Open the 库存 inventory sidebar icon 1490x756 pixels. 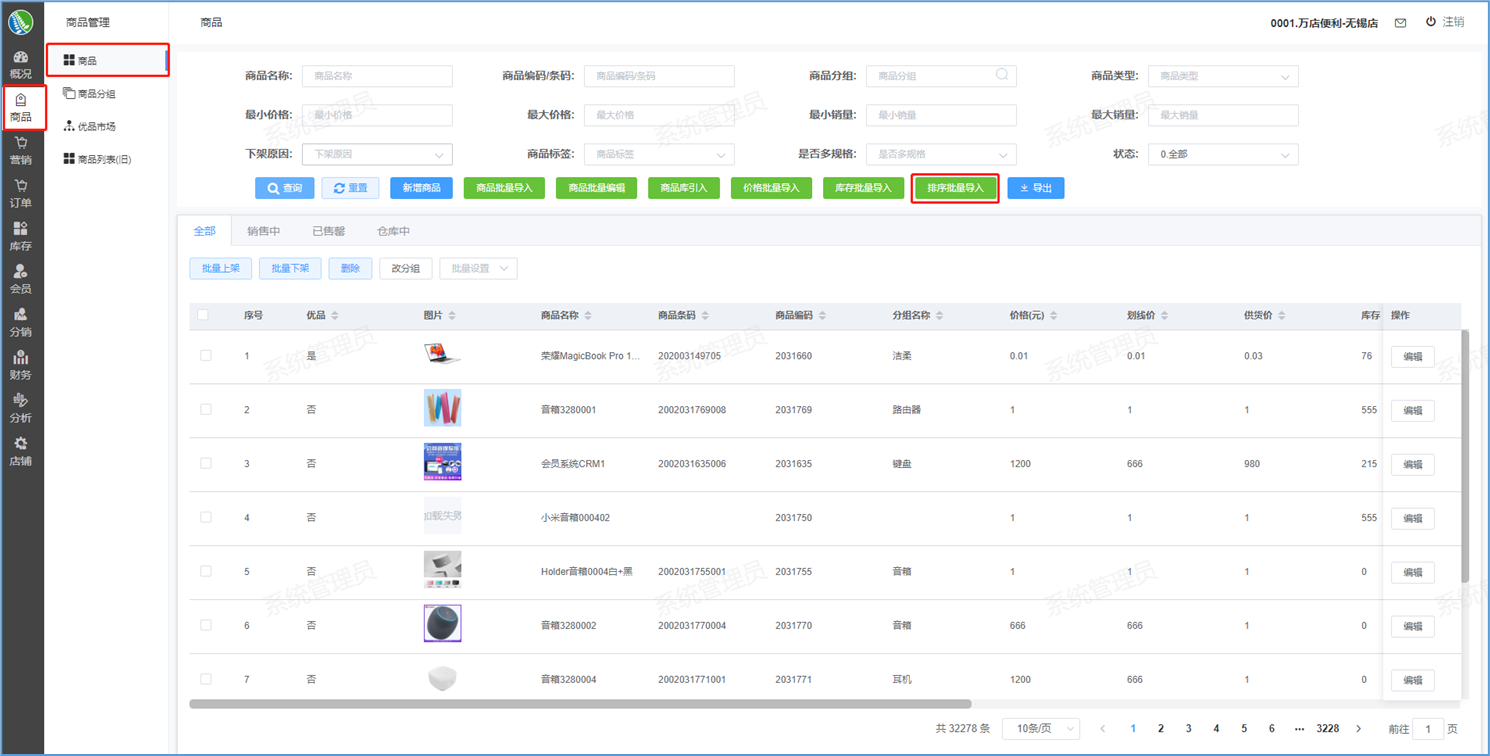[x=20, y=236]
